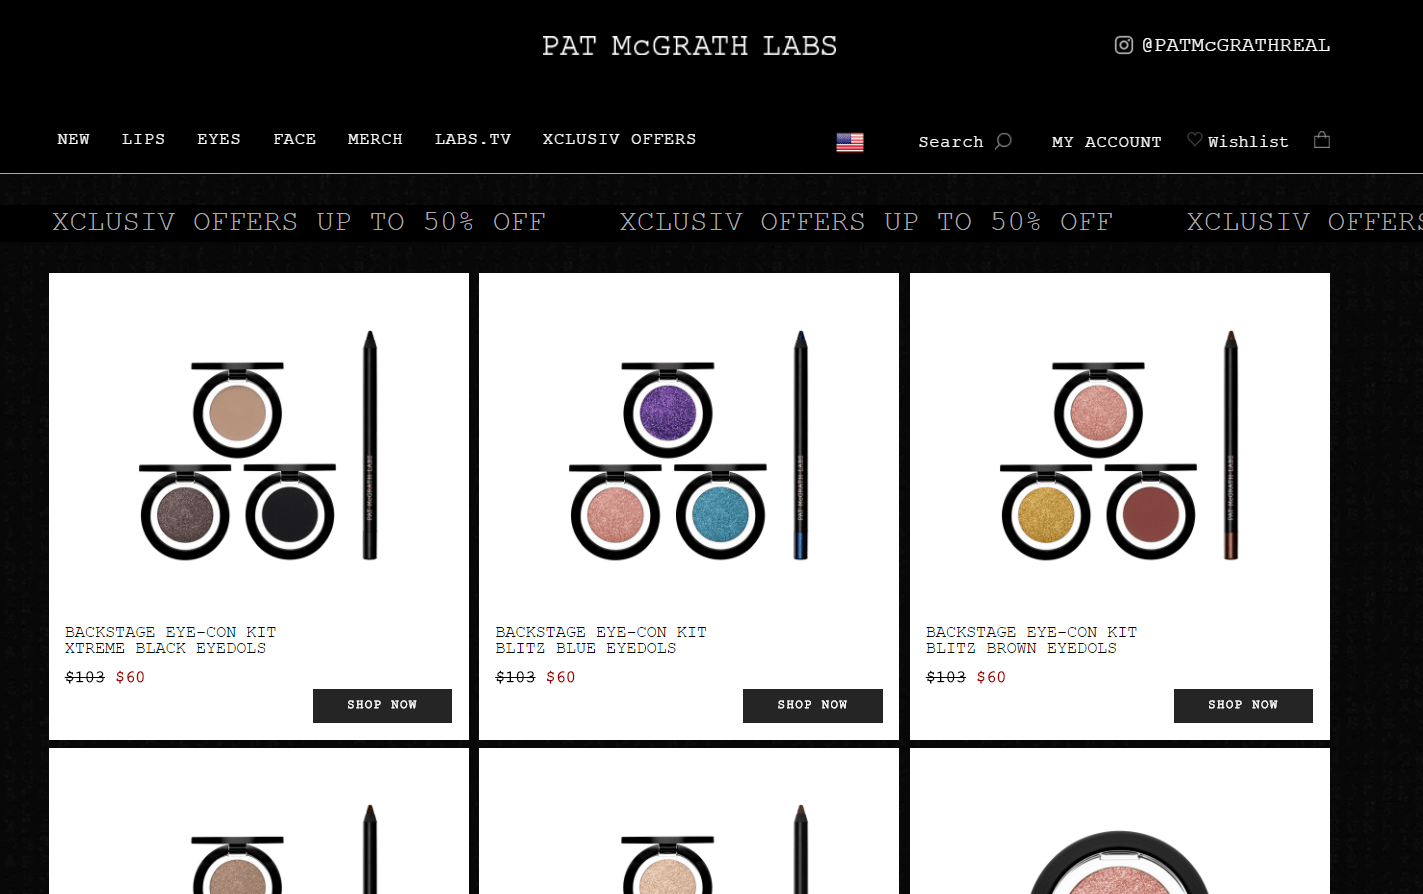Click the @PATMcGRATHREAL handle
The image size is (1423, 894).
[1236, 45]
